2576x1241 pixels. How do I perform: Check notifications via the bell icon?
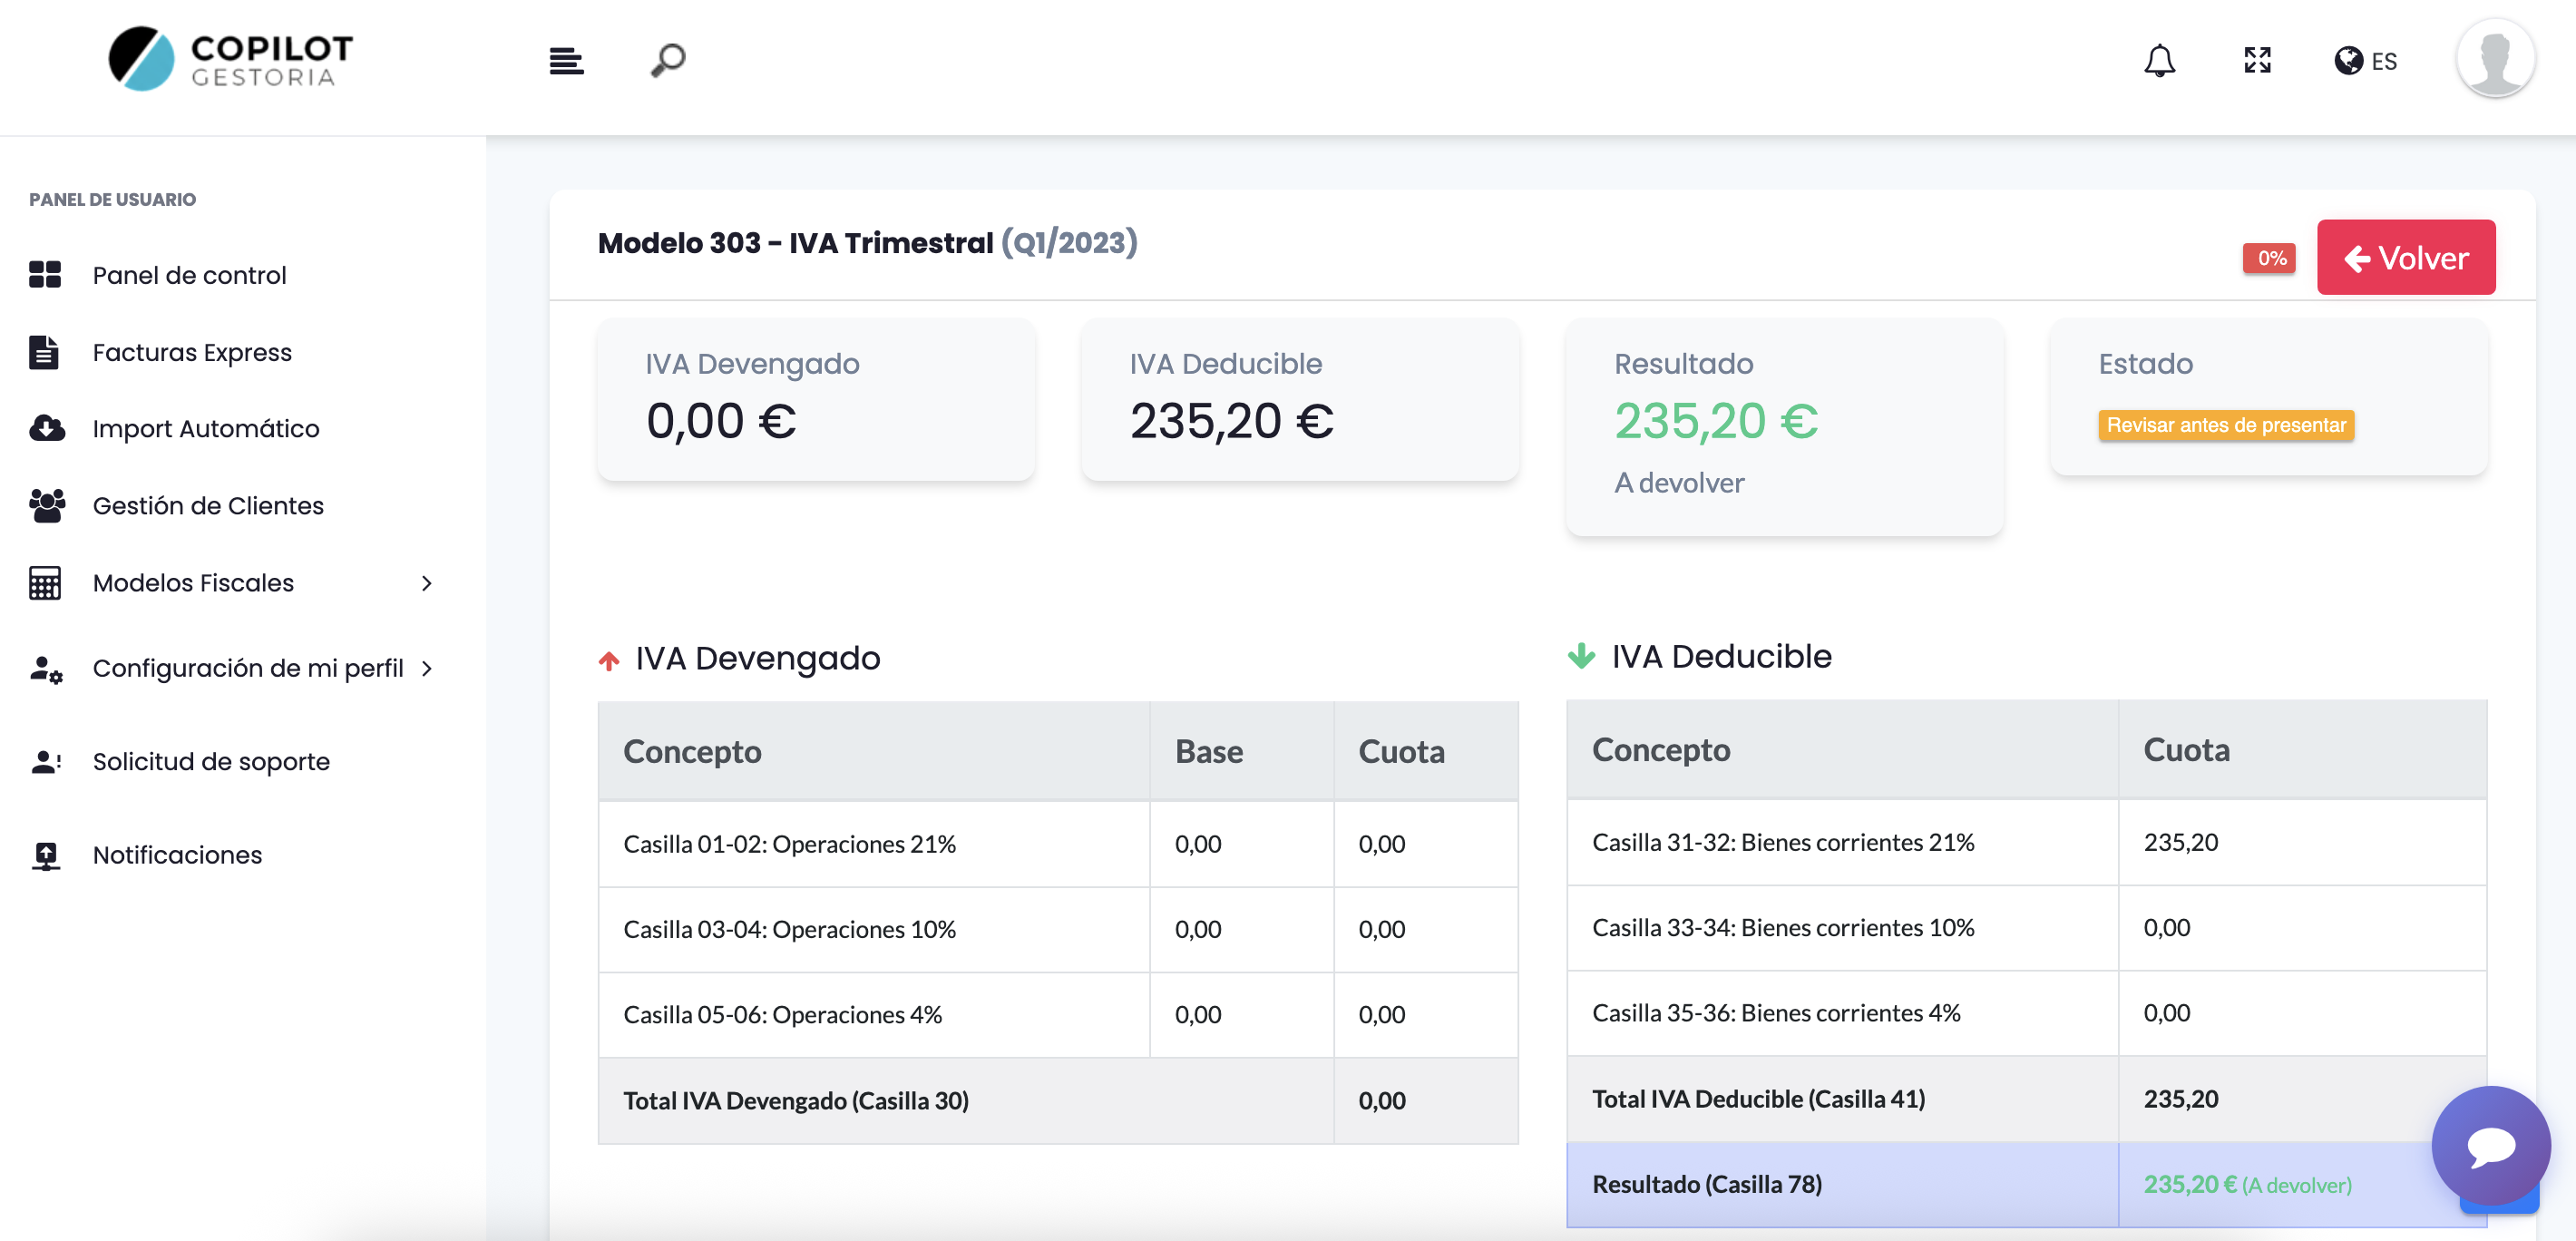pos(2159,60)
